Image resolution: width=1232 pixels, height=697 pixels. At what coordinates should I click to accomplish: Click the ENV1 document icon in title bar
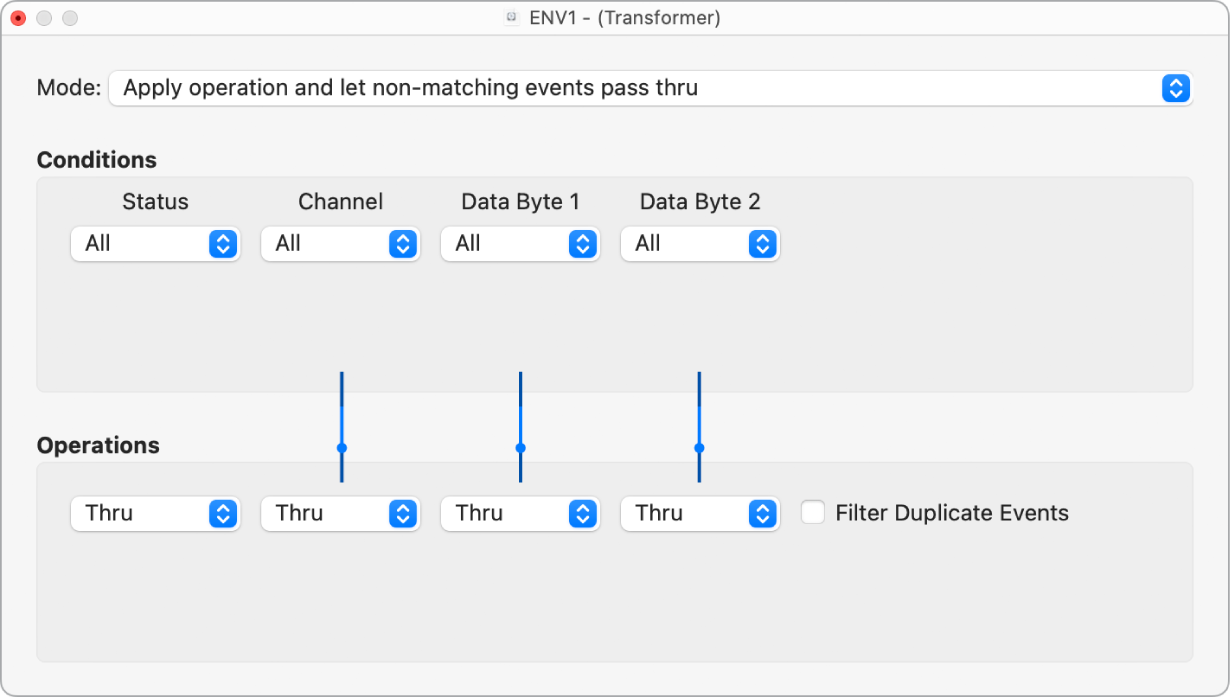click(512, 18)
